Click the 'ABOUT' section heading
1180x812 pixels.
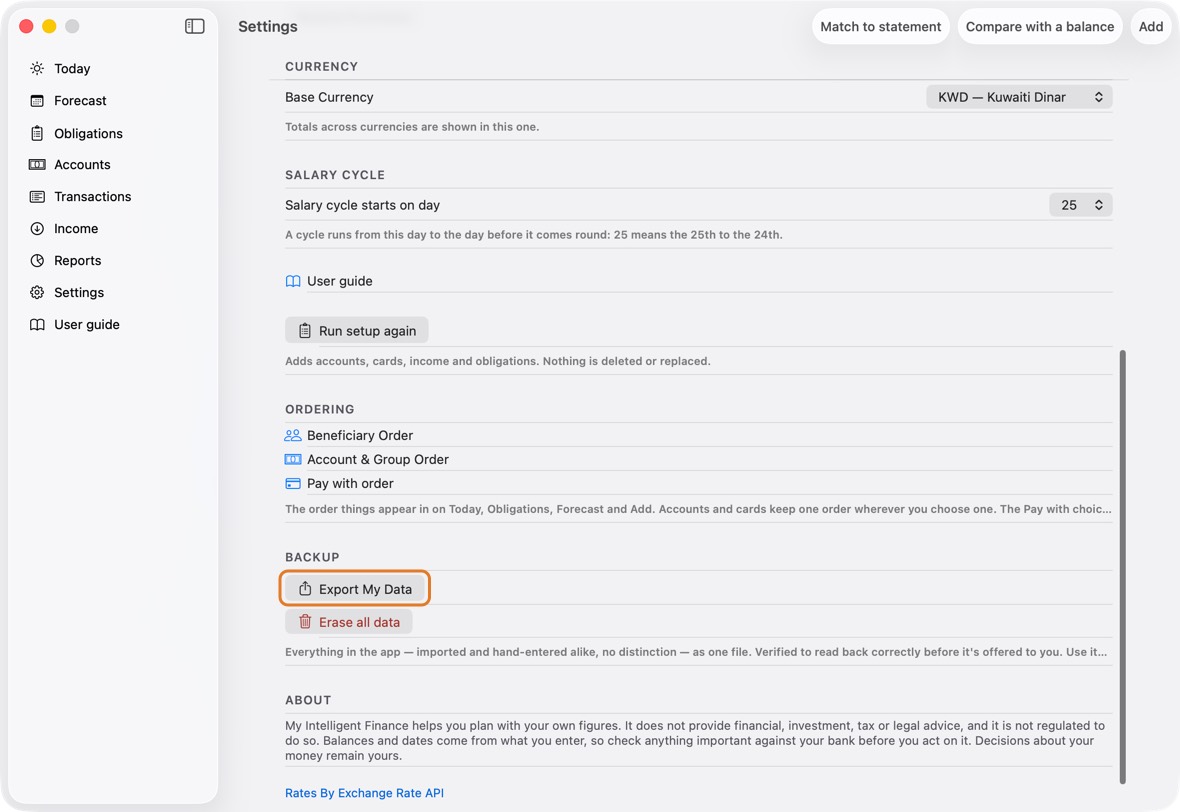(x=308, y=700)
